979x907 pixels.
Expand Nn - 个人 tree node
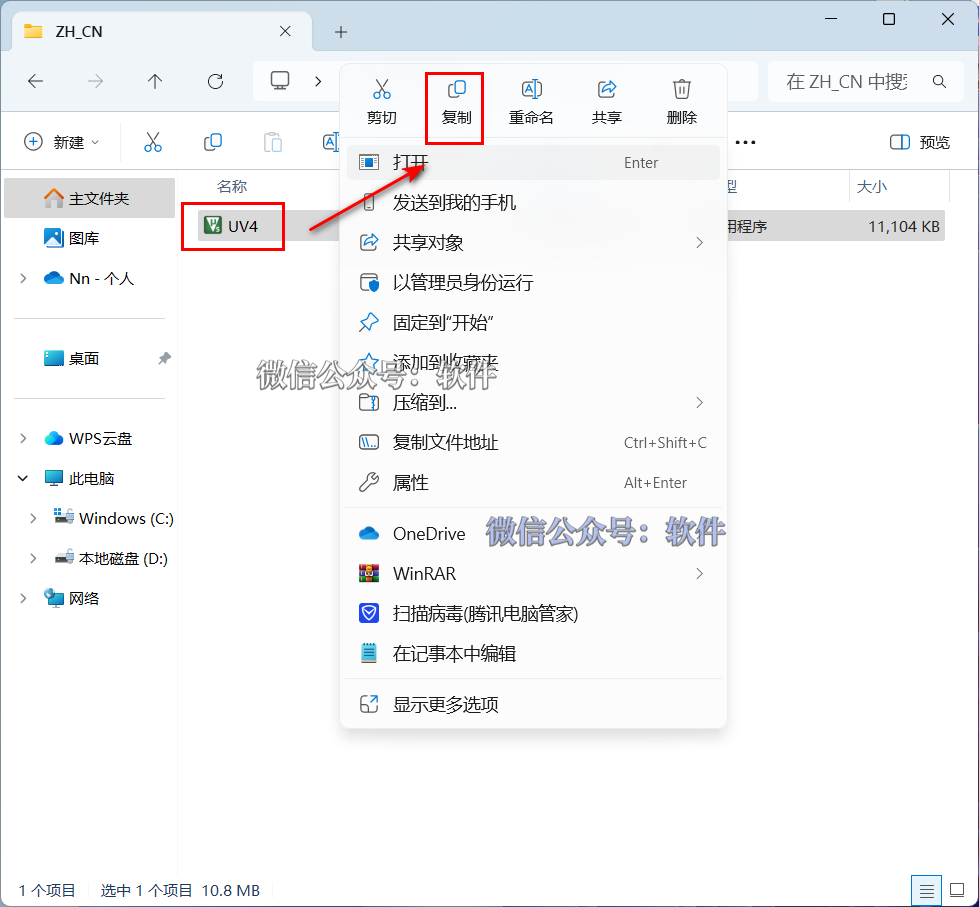[x=23, y=278]
